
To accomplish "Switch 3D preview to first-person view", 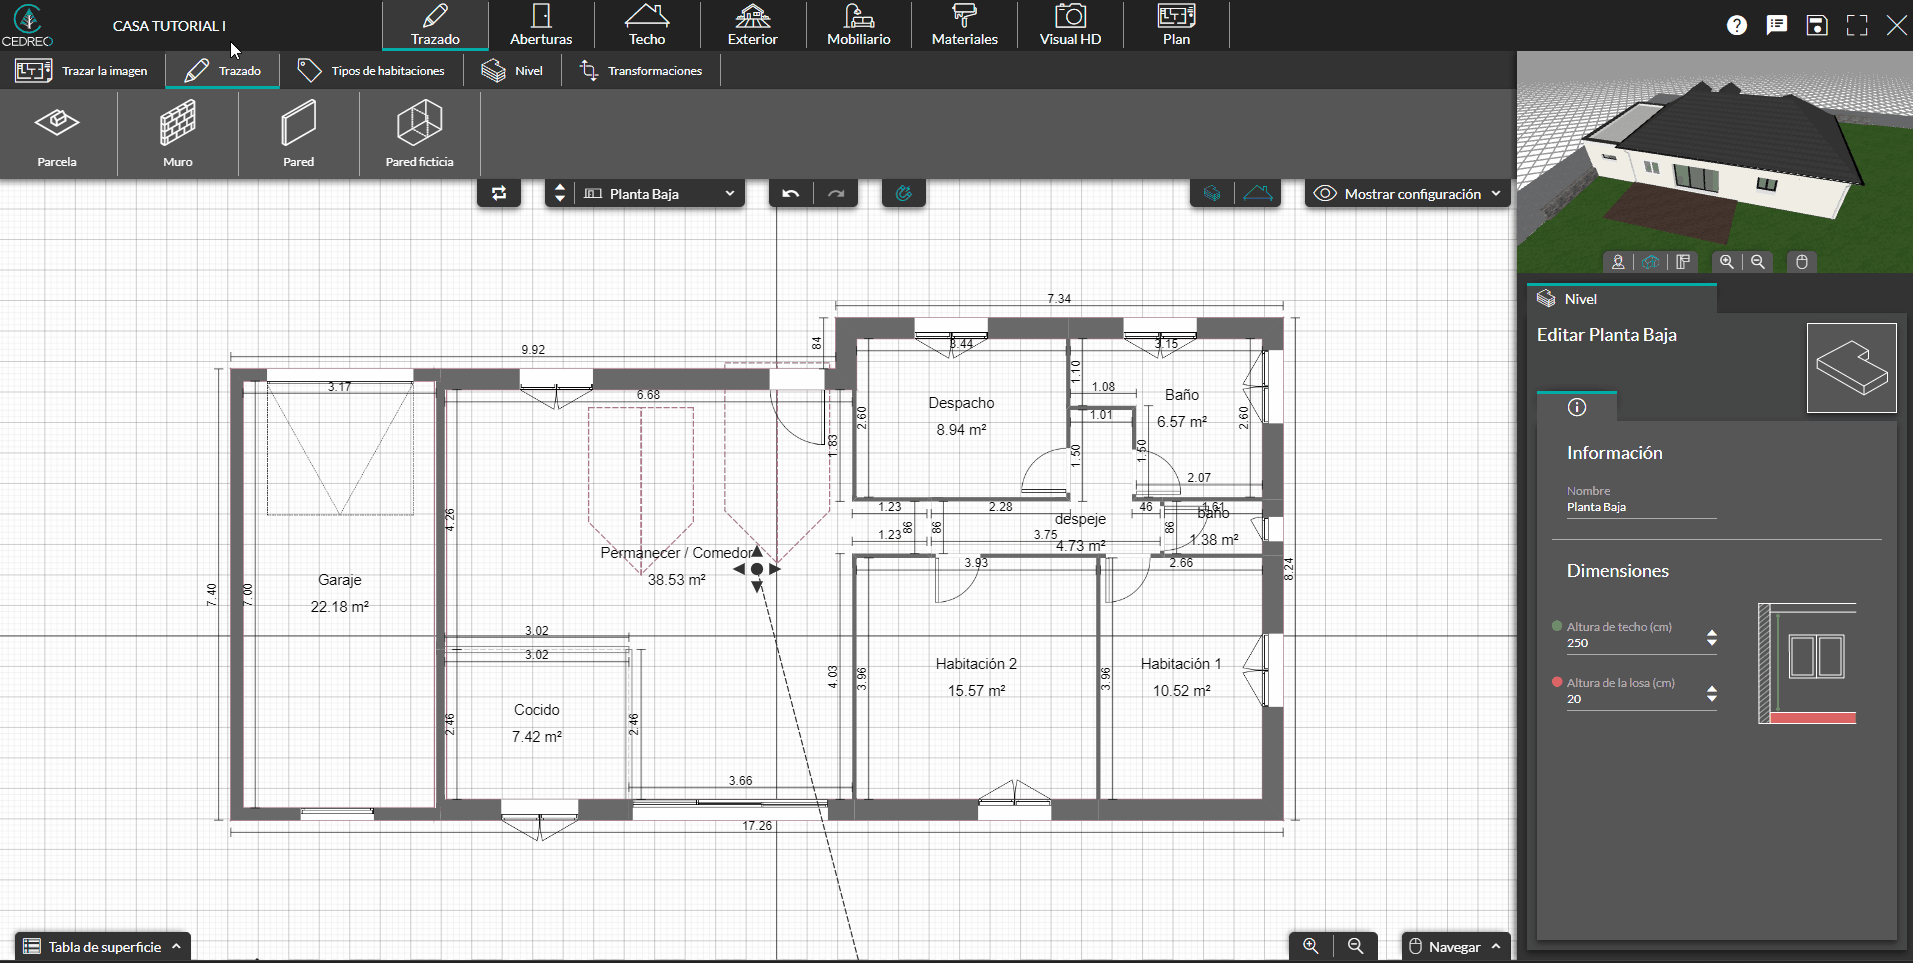I will click(x=1618, y=262).
